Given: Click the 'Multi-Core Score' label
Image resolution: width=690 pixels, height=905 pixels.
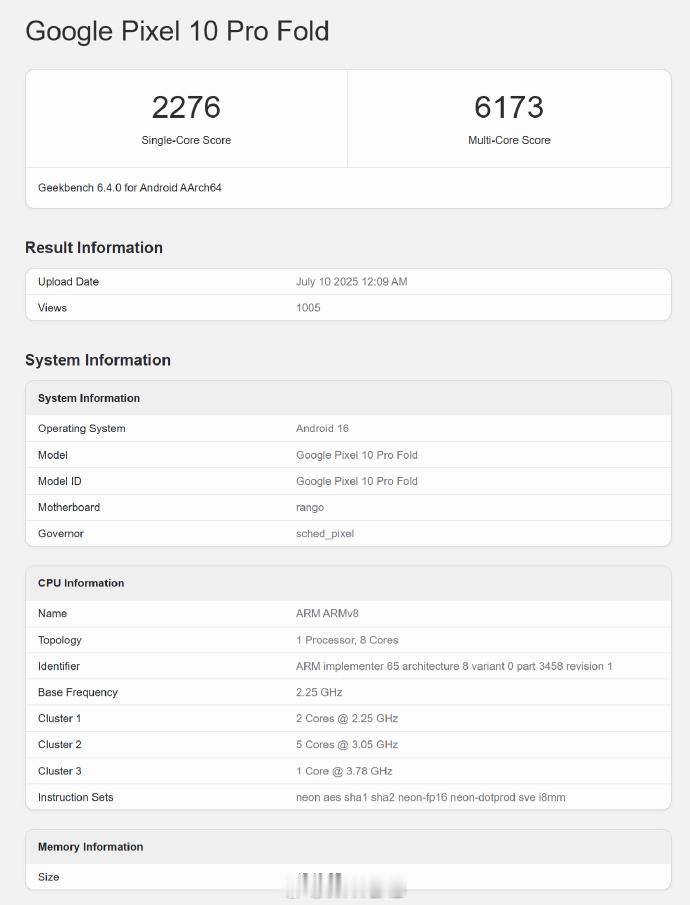Looking at the screenshot, I should click(509, 140).
